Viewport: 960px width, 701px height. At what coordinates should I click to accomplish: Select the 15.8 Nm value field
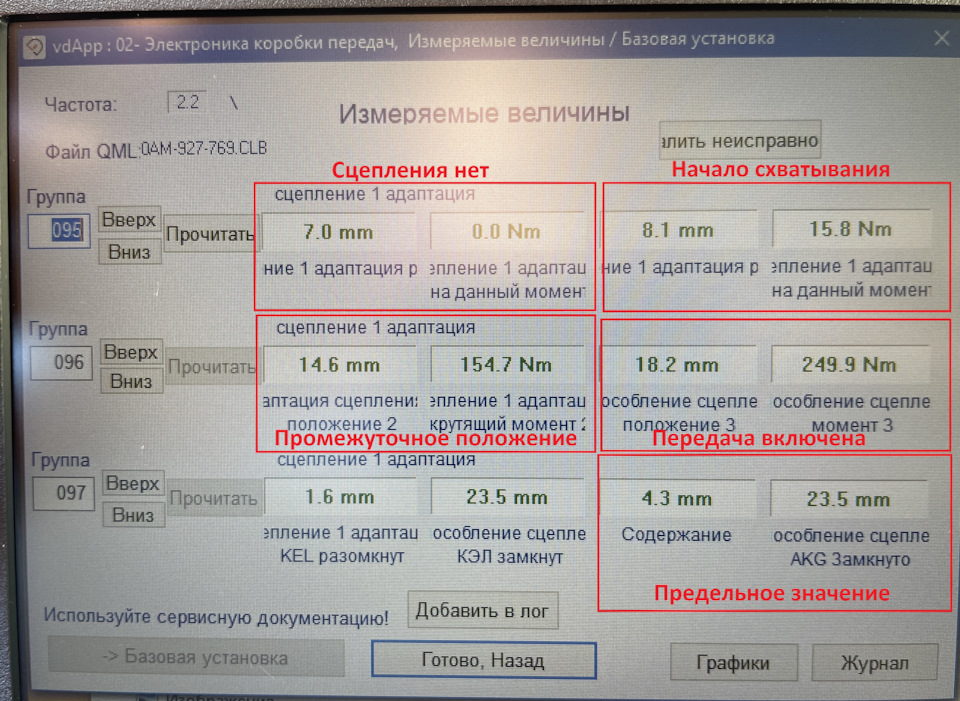850,228
